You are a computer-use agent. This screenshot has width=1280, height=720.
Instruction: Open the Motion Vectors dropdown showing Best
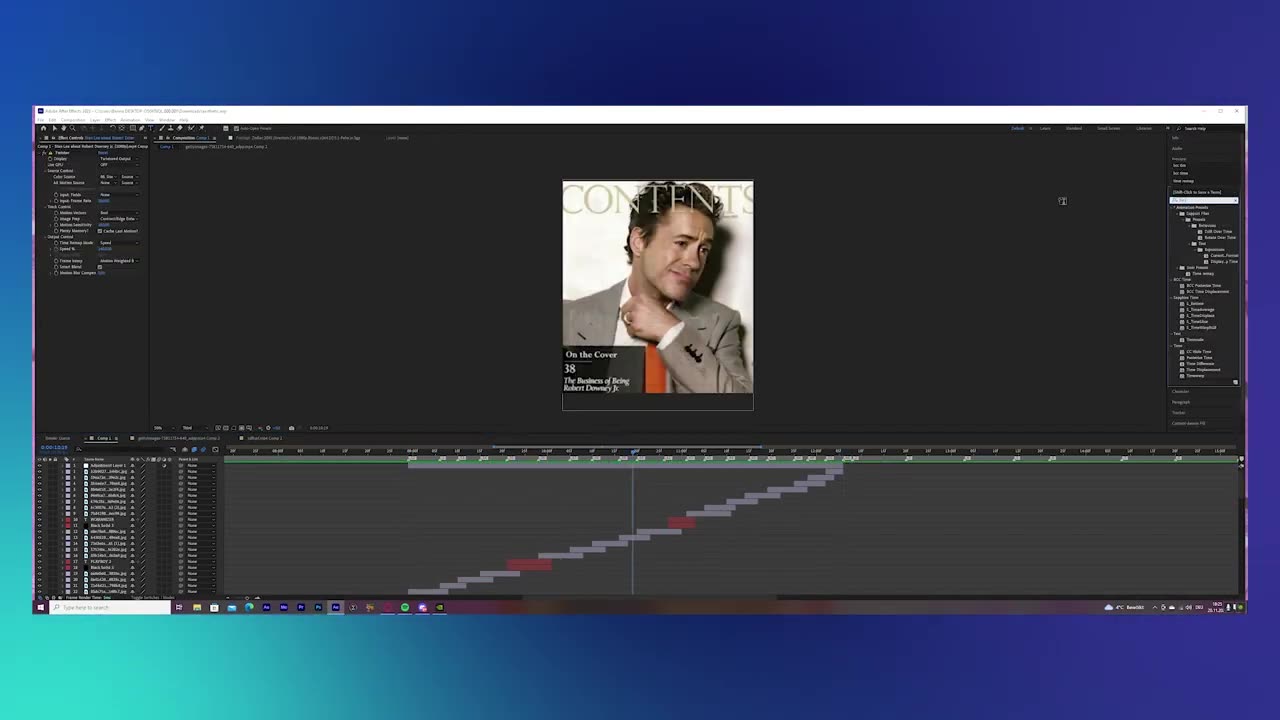click(x=119, y=213)
